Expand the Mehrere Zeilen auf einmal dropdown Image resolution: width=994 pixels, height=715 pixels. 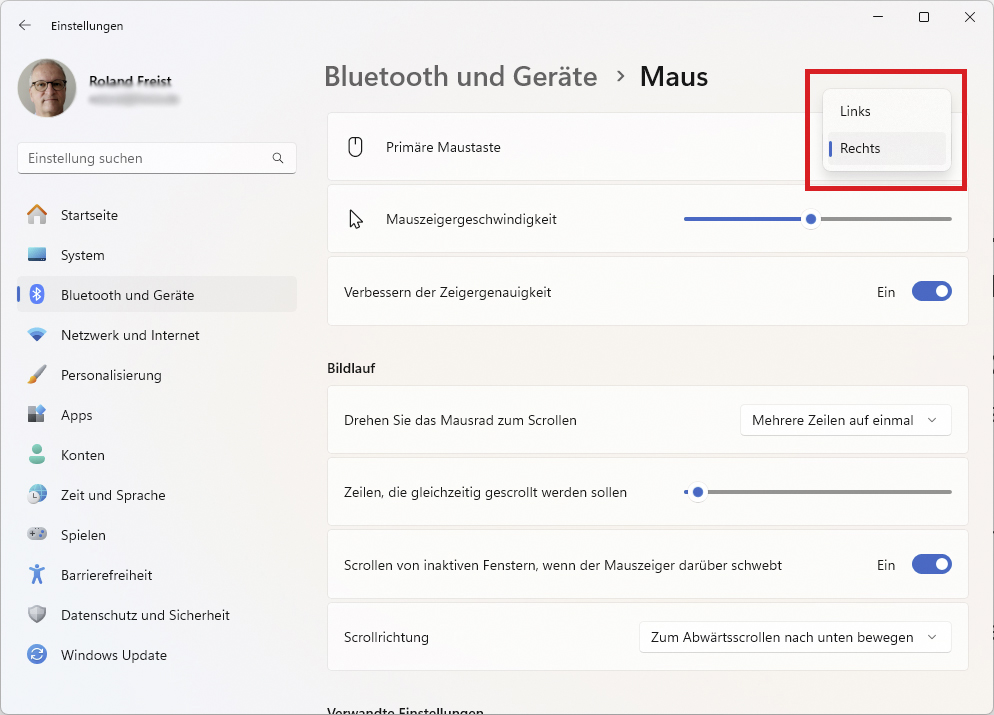coord(845,420)
